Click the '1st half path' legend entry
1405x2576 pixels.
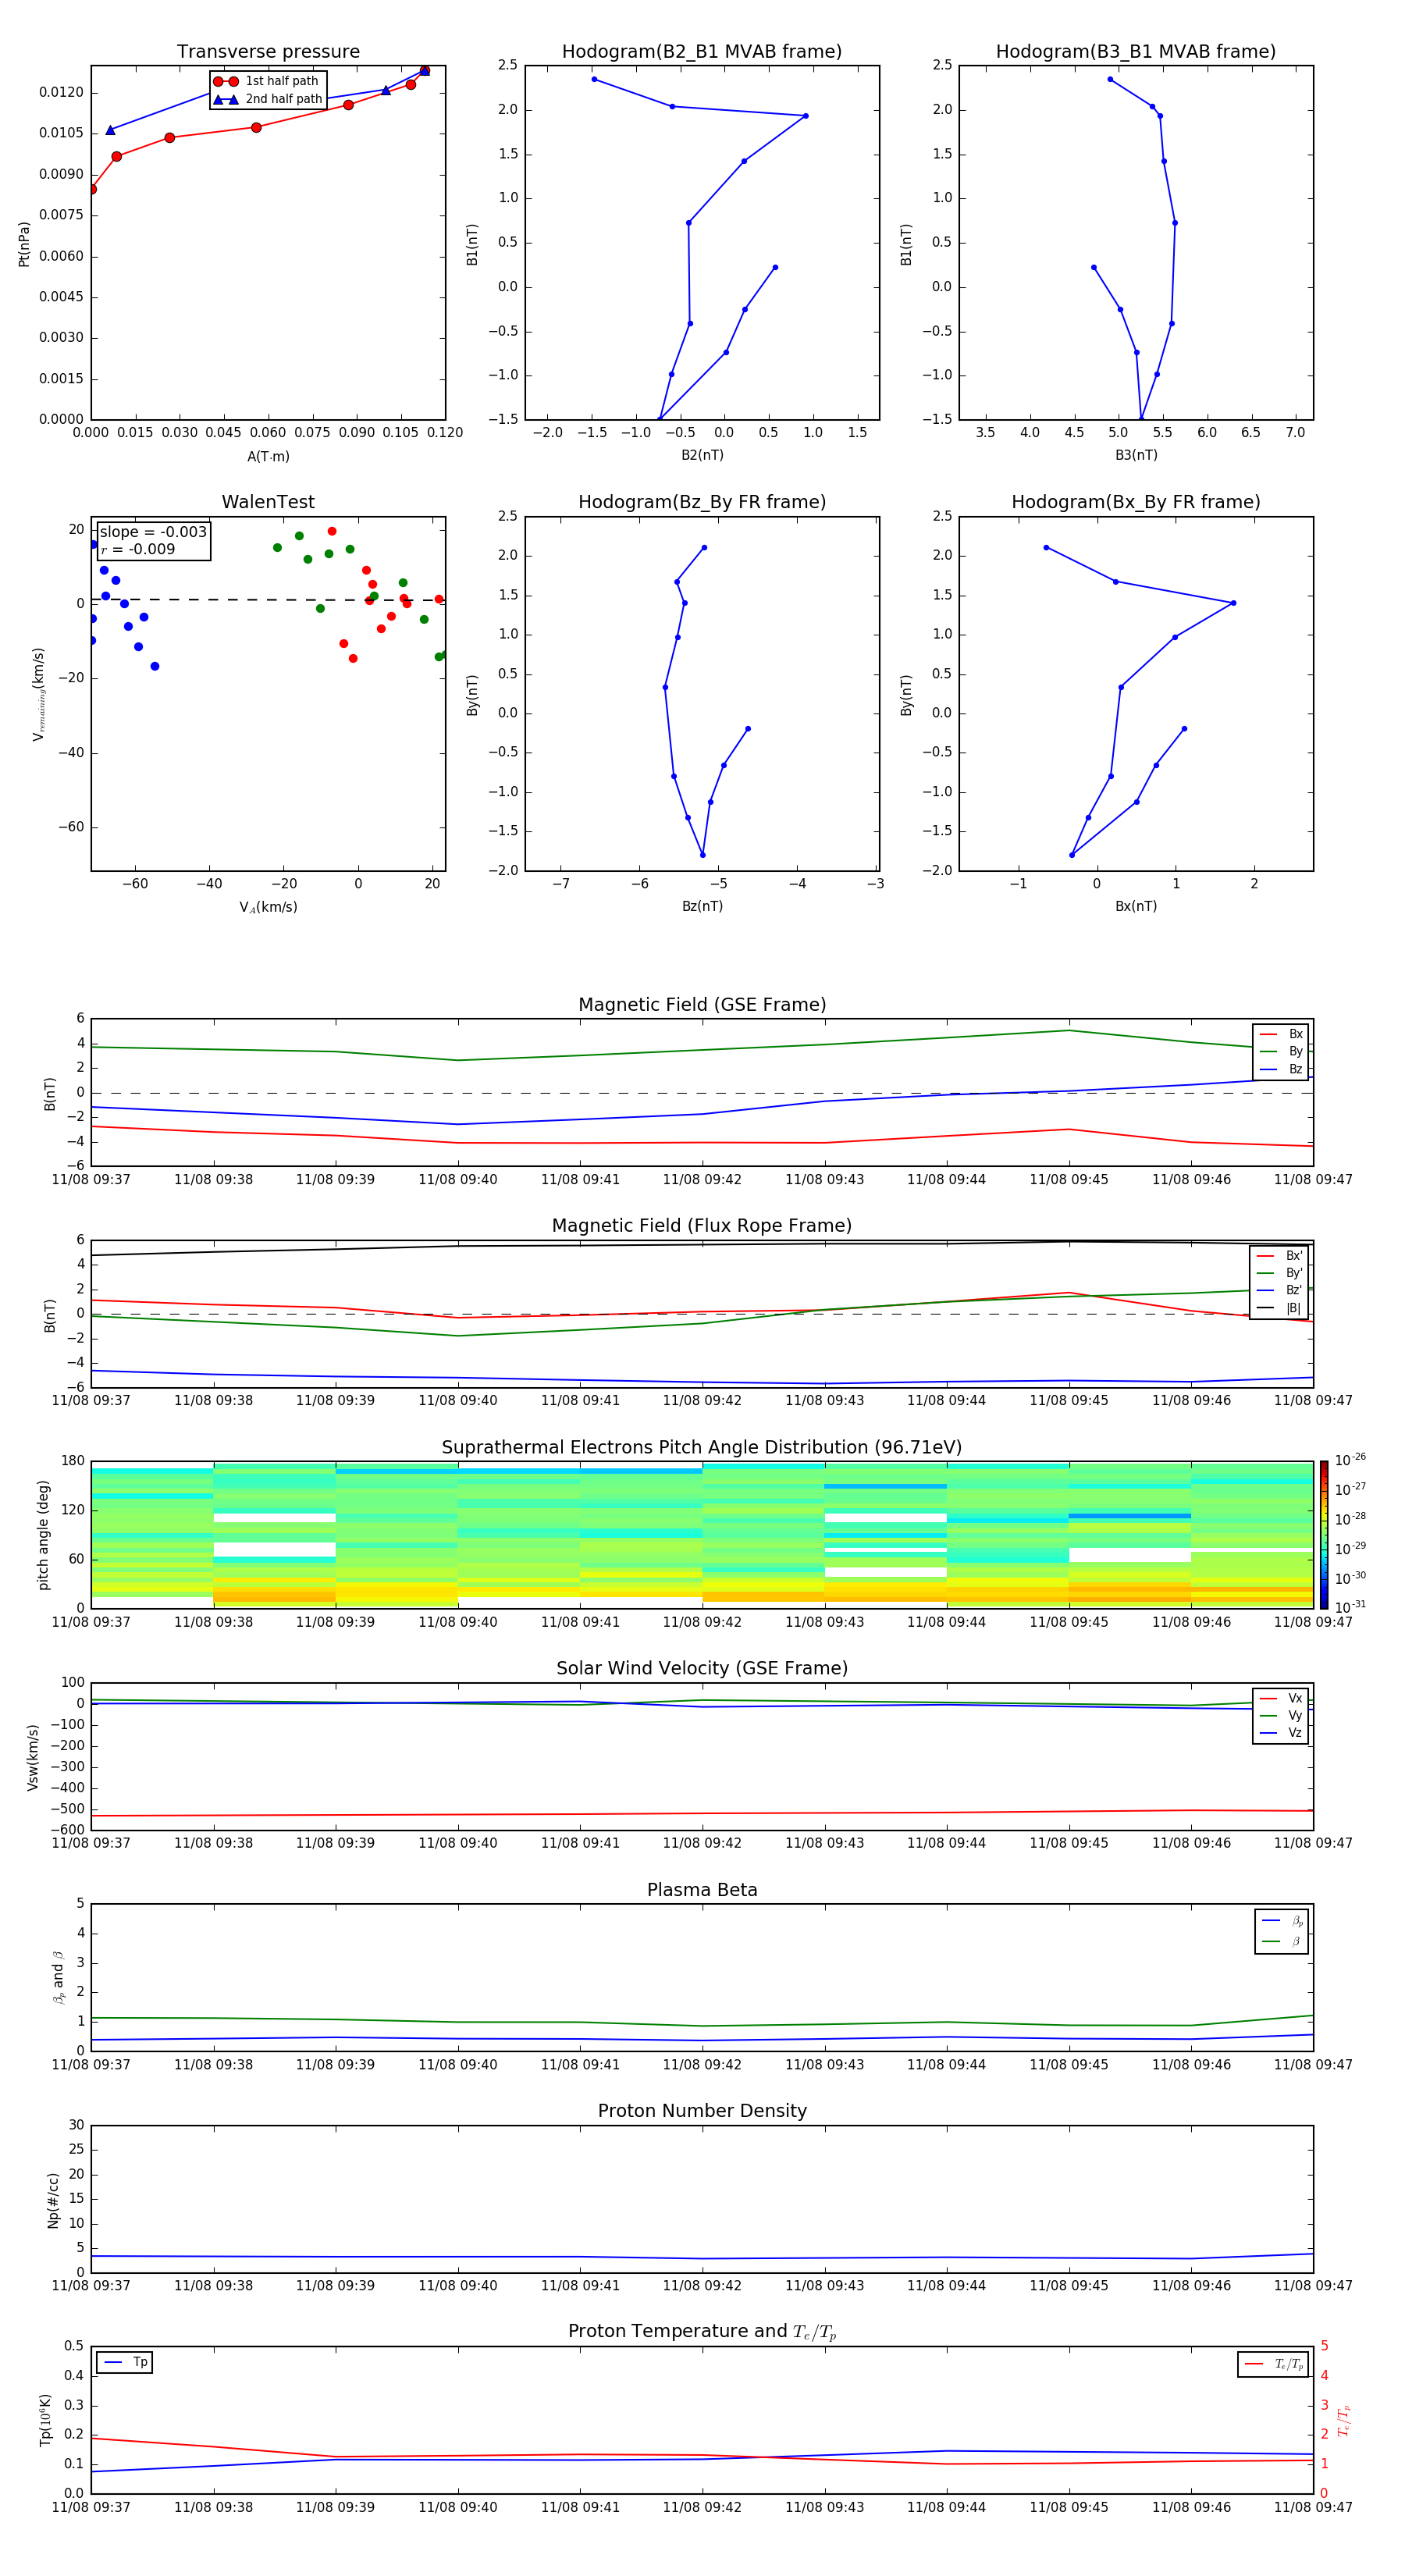point(266,81)
